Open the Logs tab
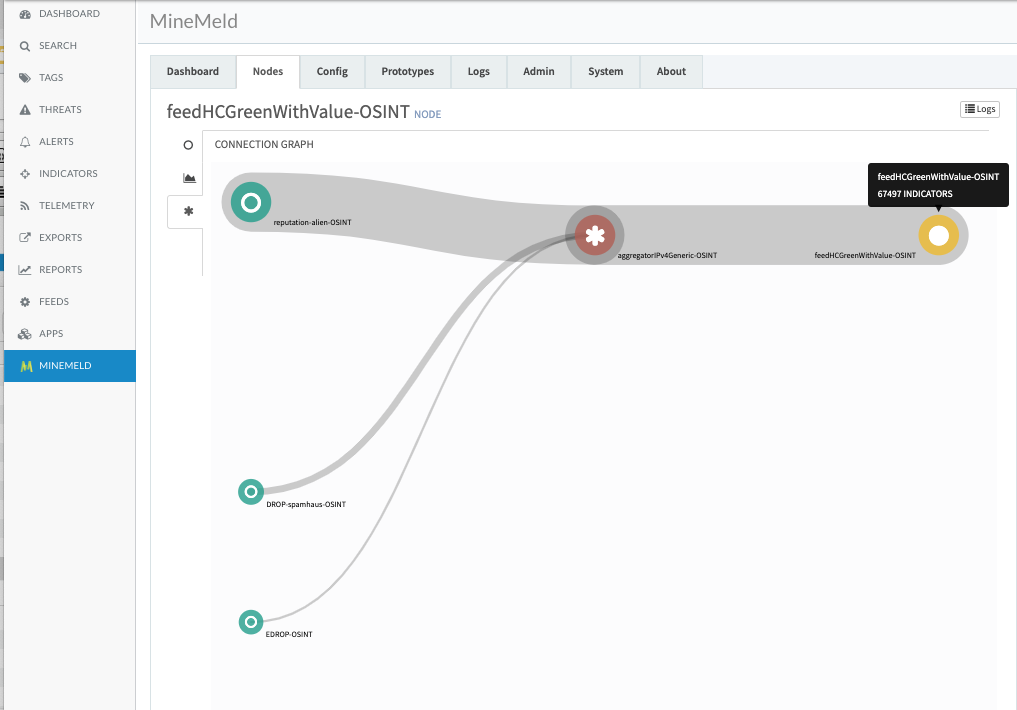1017x710 pixels. coord(479,71)
